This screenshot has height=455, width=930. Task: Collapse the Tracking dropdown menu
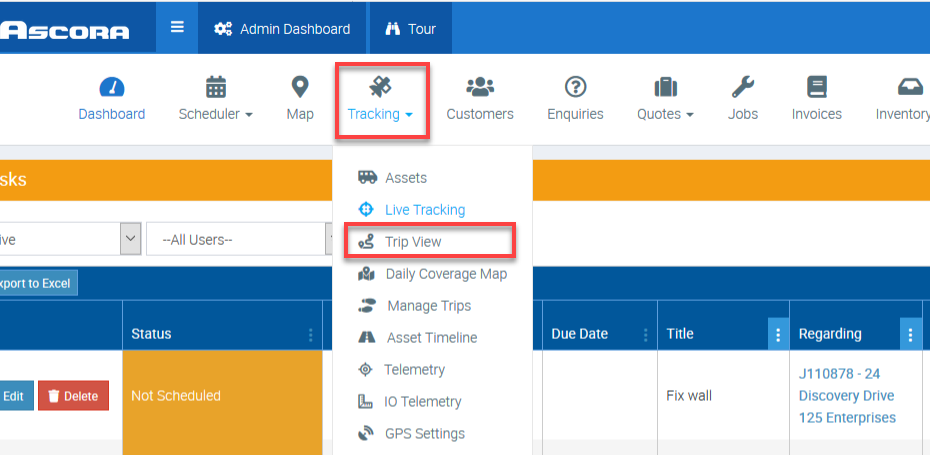380,114
